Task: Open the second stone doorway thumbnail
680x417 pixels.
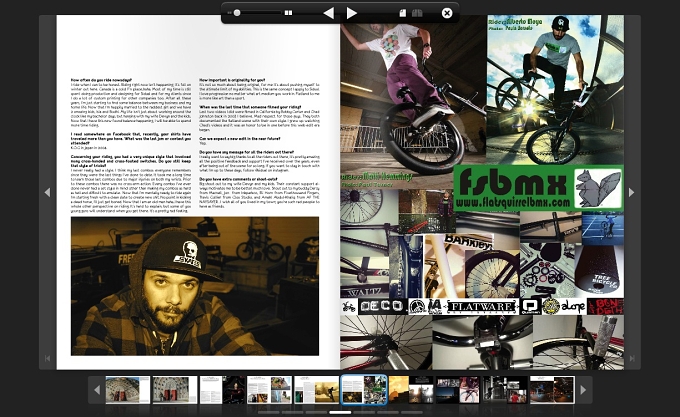Action: [x=175, y=390]
